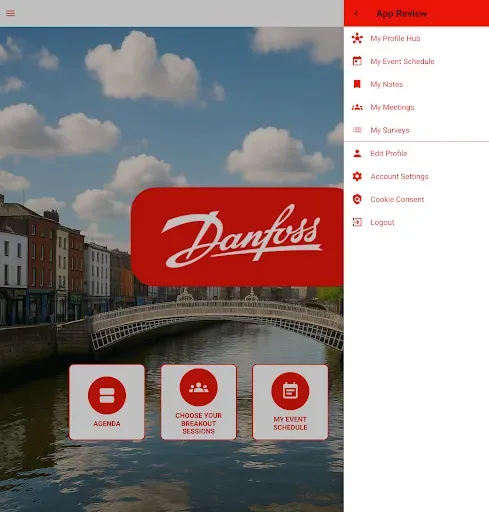Open Choose Your Breakout Sessions tile
489x512 pixels.
pos(198,402)
